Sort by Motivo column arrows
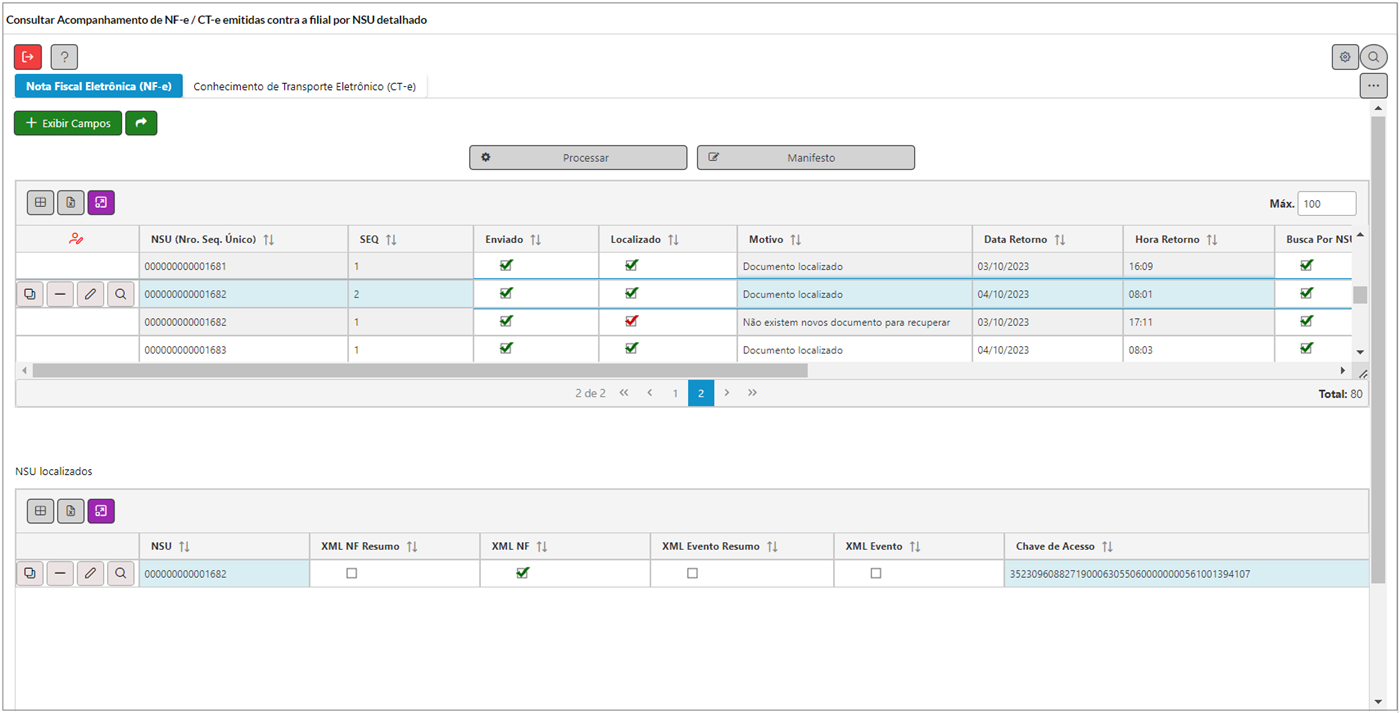 pyautogui.click(x=796, y=240)
